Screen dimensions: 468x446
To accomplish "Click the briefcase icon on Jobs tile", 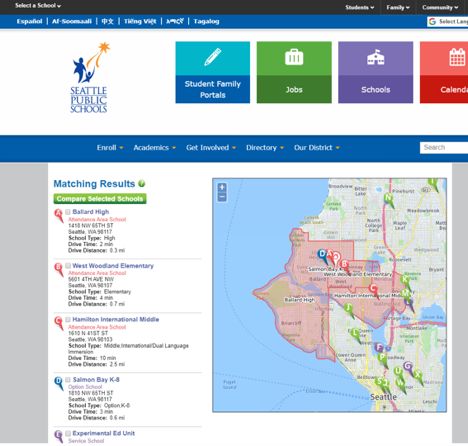I will 294,57.
